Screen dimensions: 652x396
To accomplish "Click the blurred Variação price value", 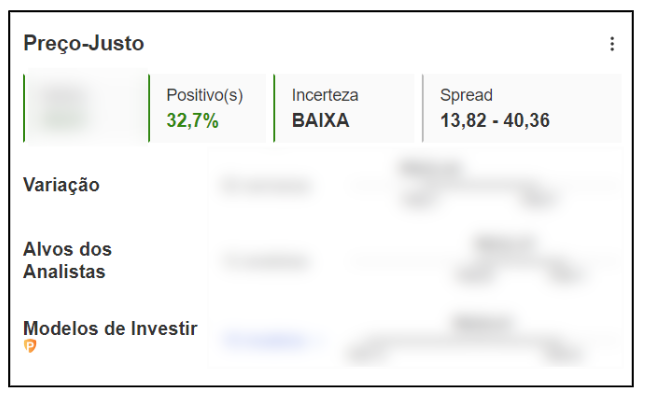I will click(x=266, y=185).
